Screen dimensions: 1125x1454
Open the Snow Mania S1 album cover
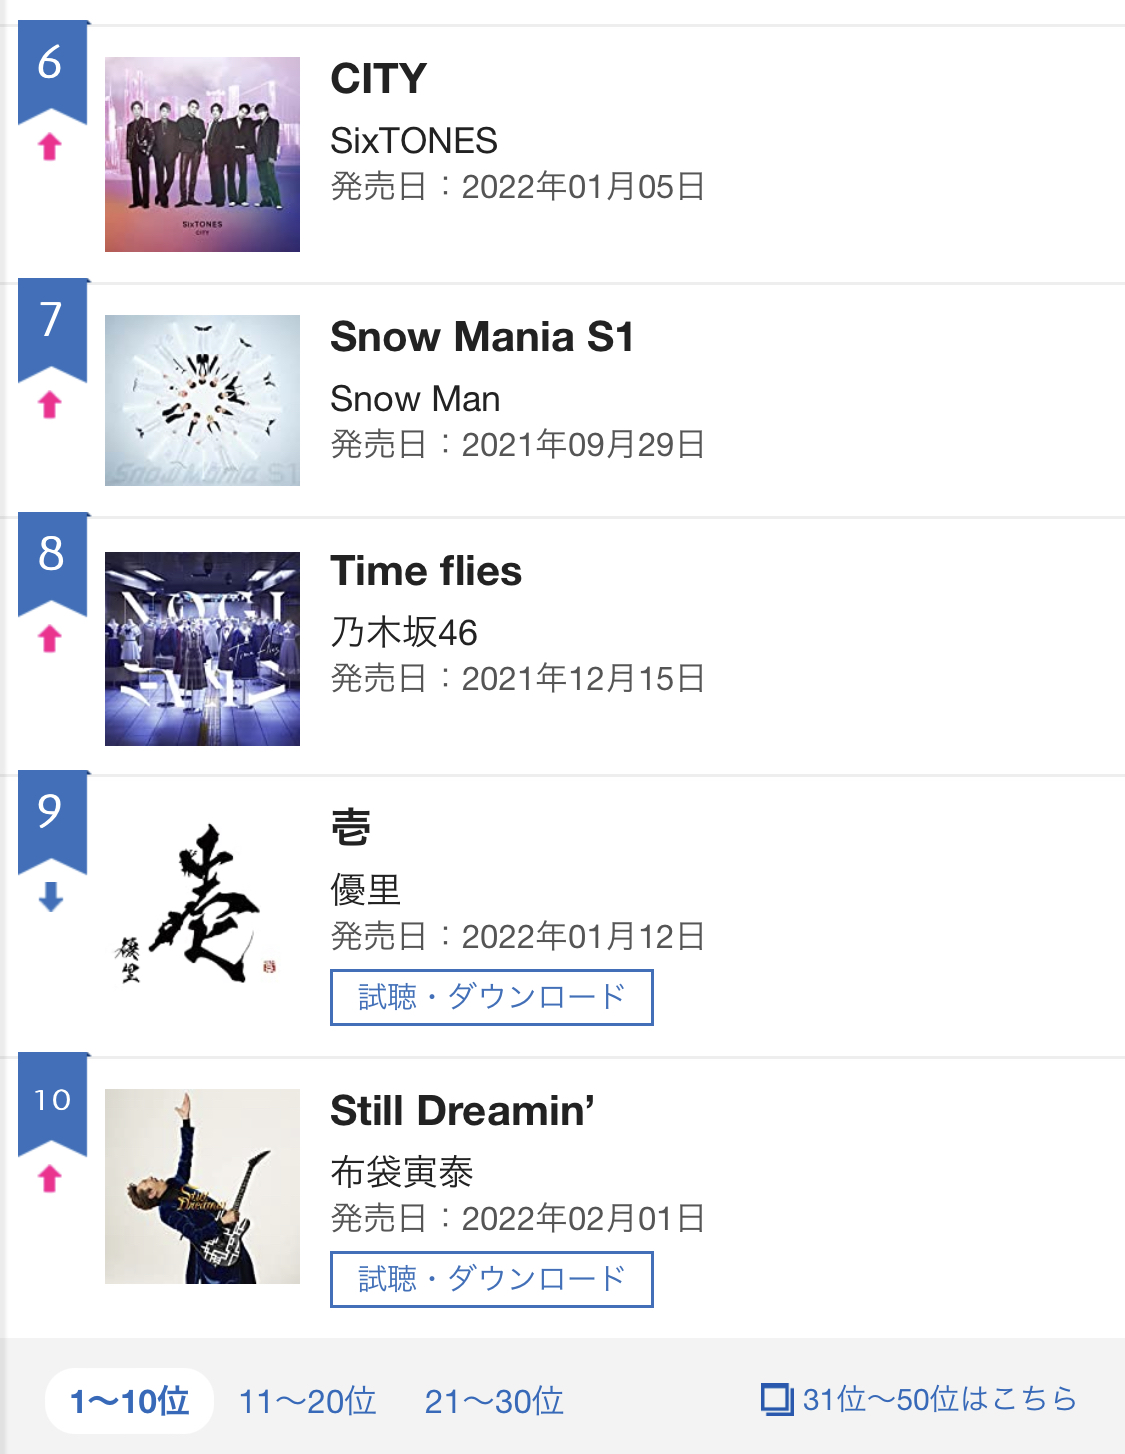(x=202, y=400)
